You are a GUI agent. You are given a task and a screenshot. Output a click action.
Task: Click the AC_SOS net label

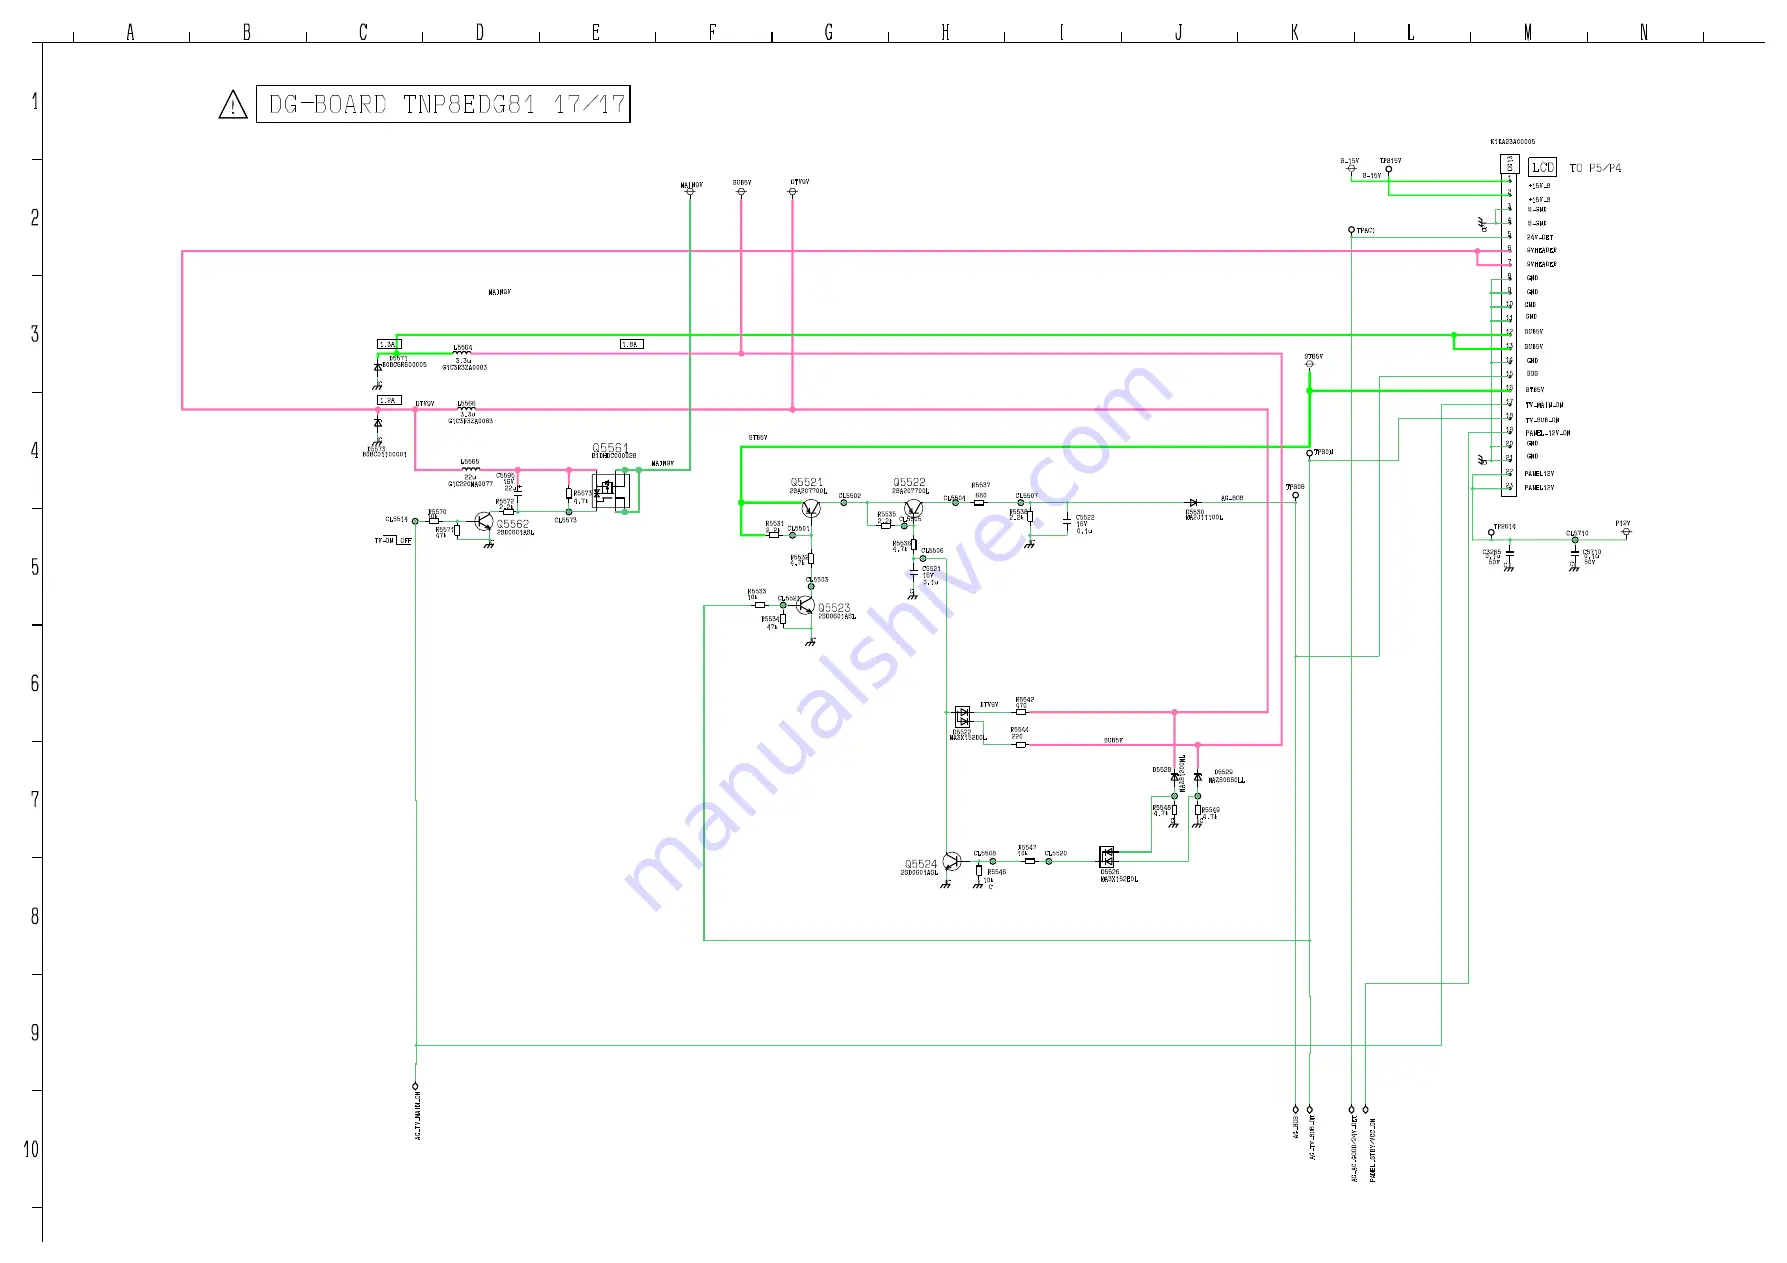1232,498
